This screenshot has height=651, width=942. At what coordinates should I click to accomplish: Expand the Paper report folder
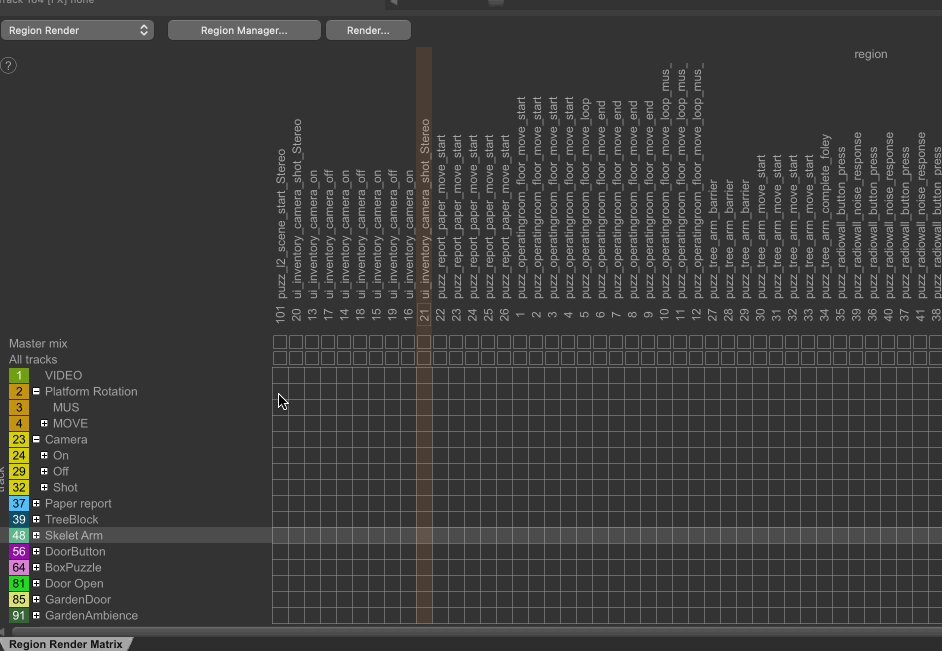36,503
